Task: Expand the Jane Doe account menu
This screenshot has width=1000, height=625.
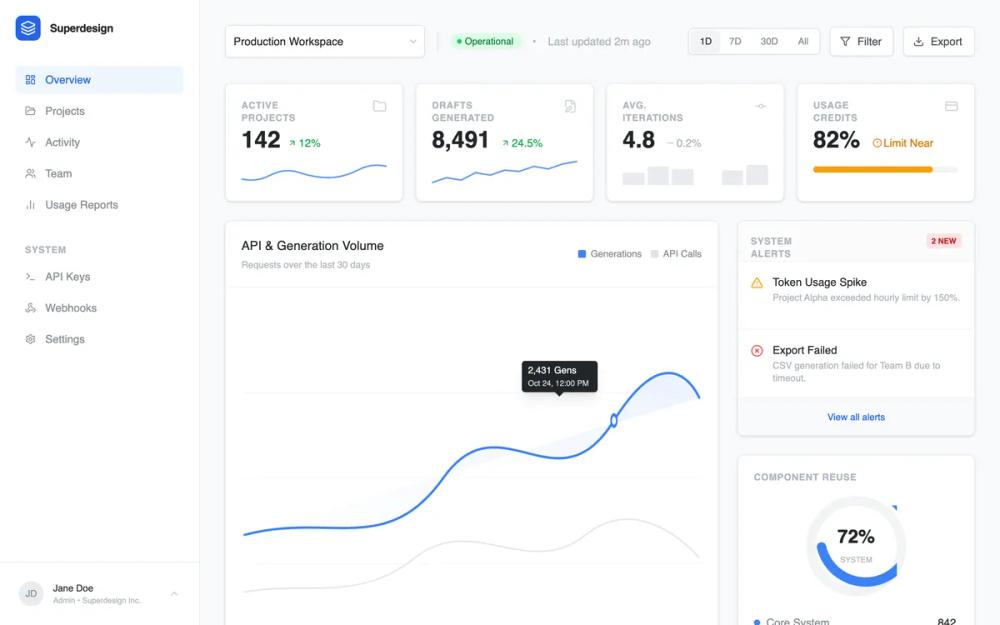Action: (x=176, y=593)
